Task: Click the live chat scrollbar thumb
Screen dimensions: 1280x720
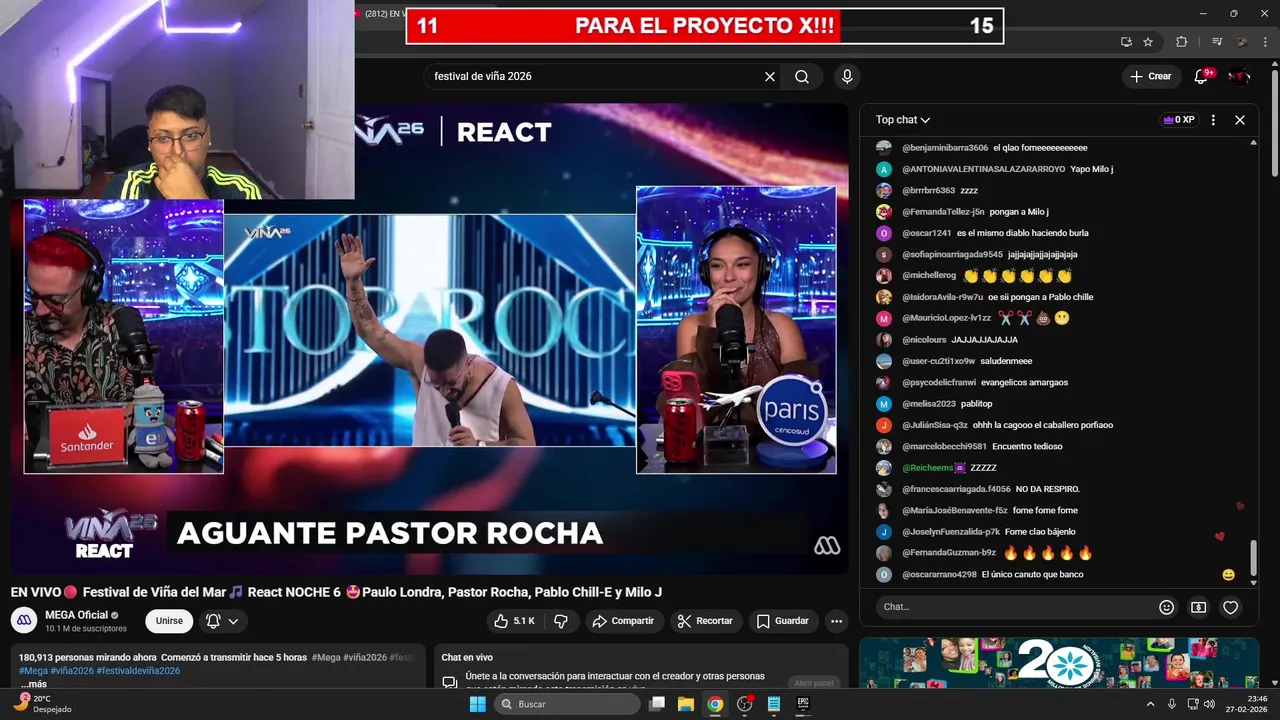Action: click(x=1254, y=557)
